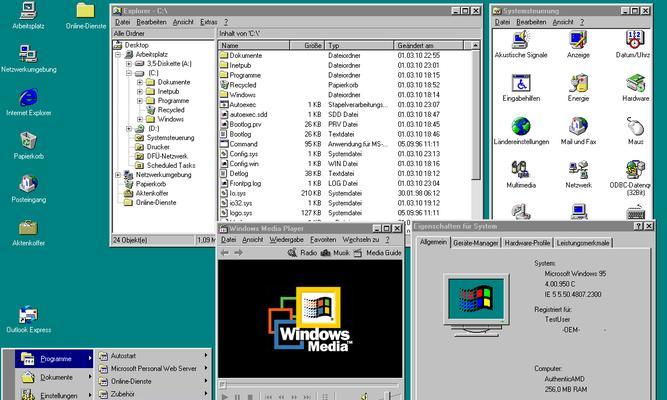Click help button in Eigenschaften für System
This screenshot has width=667, height=400.
638,226
